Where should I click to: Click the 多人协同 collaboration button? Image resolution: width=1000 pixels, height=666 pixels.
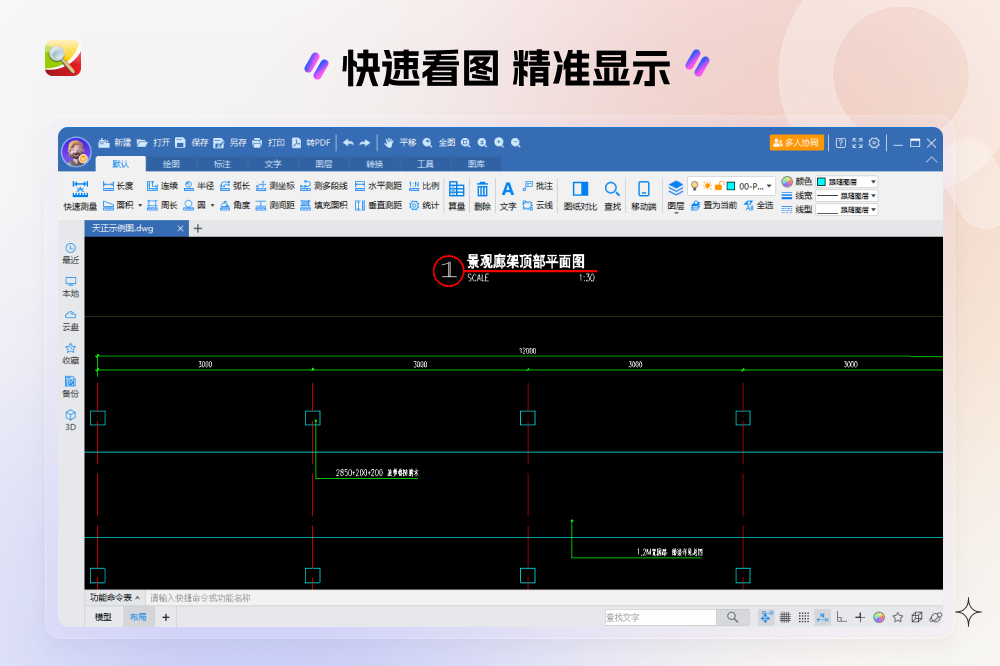tap(795, 142)
